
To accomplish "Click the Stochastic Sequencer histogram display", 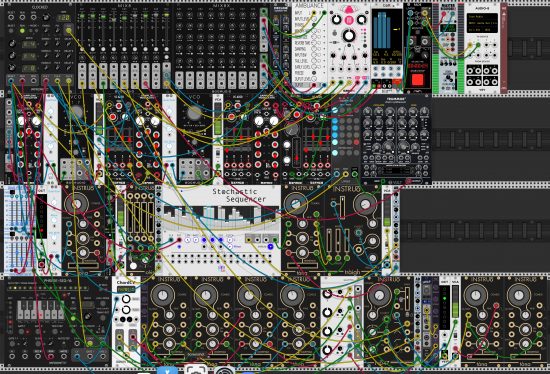I will coord(221,218).
